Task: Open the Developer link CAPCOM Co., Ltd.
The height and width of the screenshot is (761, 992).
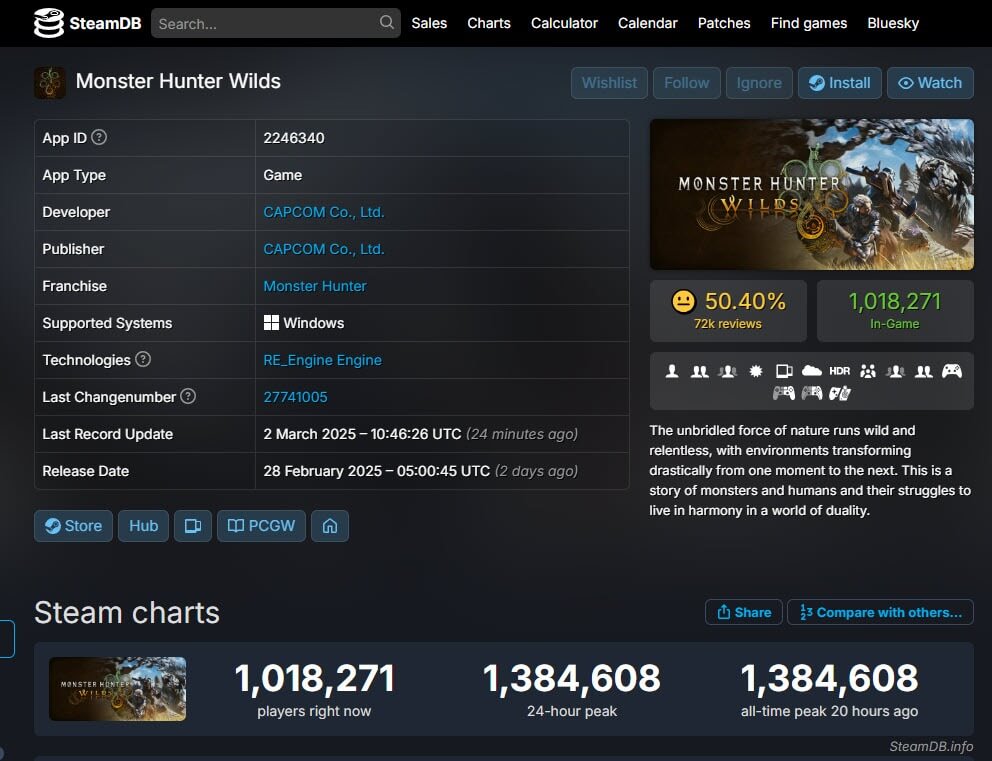Action: pos(324,212)
